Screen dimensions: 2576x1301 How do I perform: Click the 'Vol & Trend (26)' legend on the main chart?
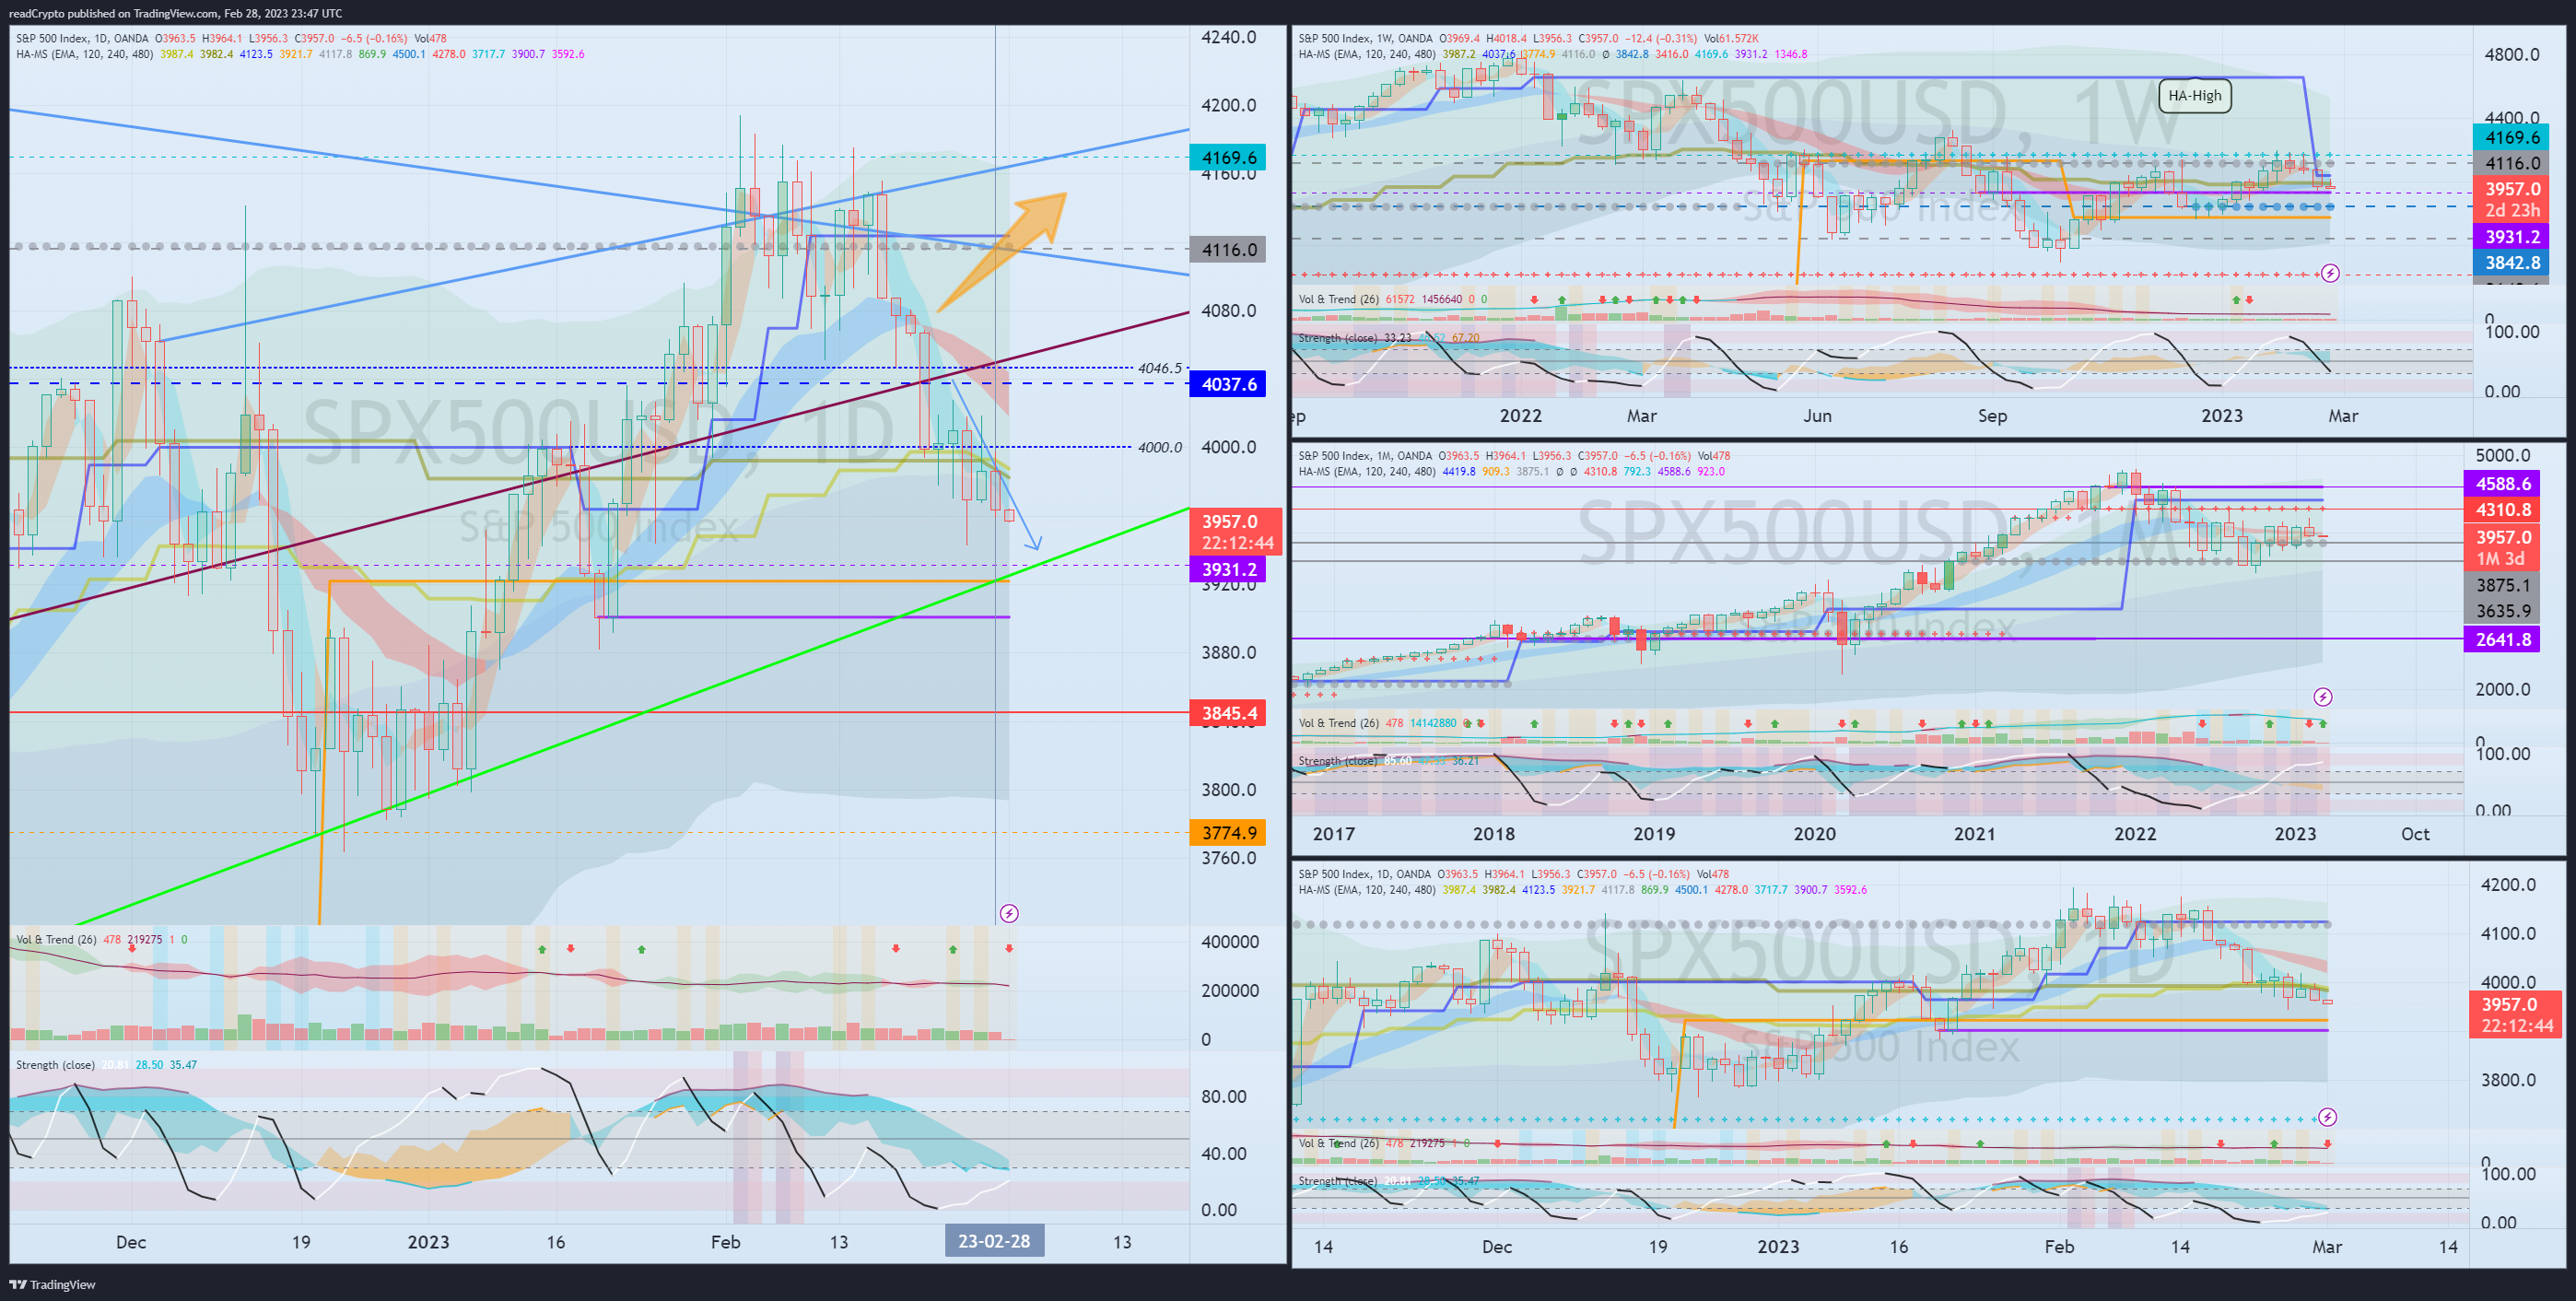56,939
